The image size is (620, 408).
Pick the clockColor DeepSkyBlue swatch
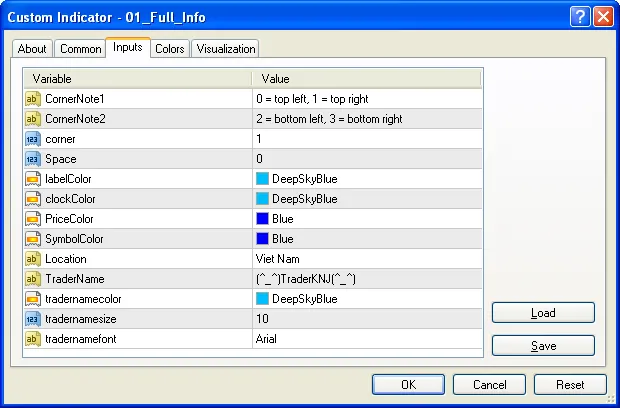pyautogui.click(x=262, y=199)
